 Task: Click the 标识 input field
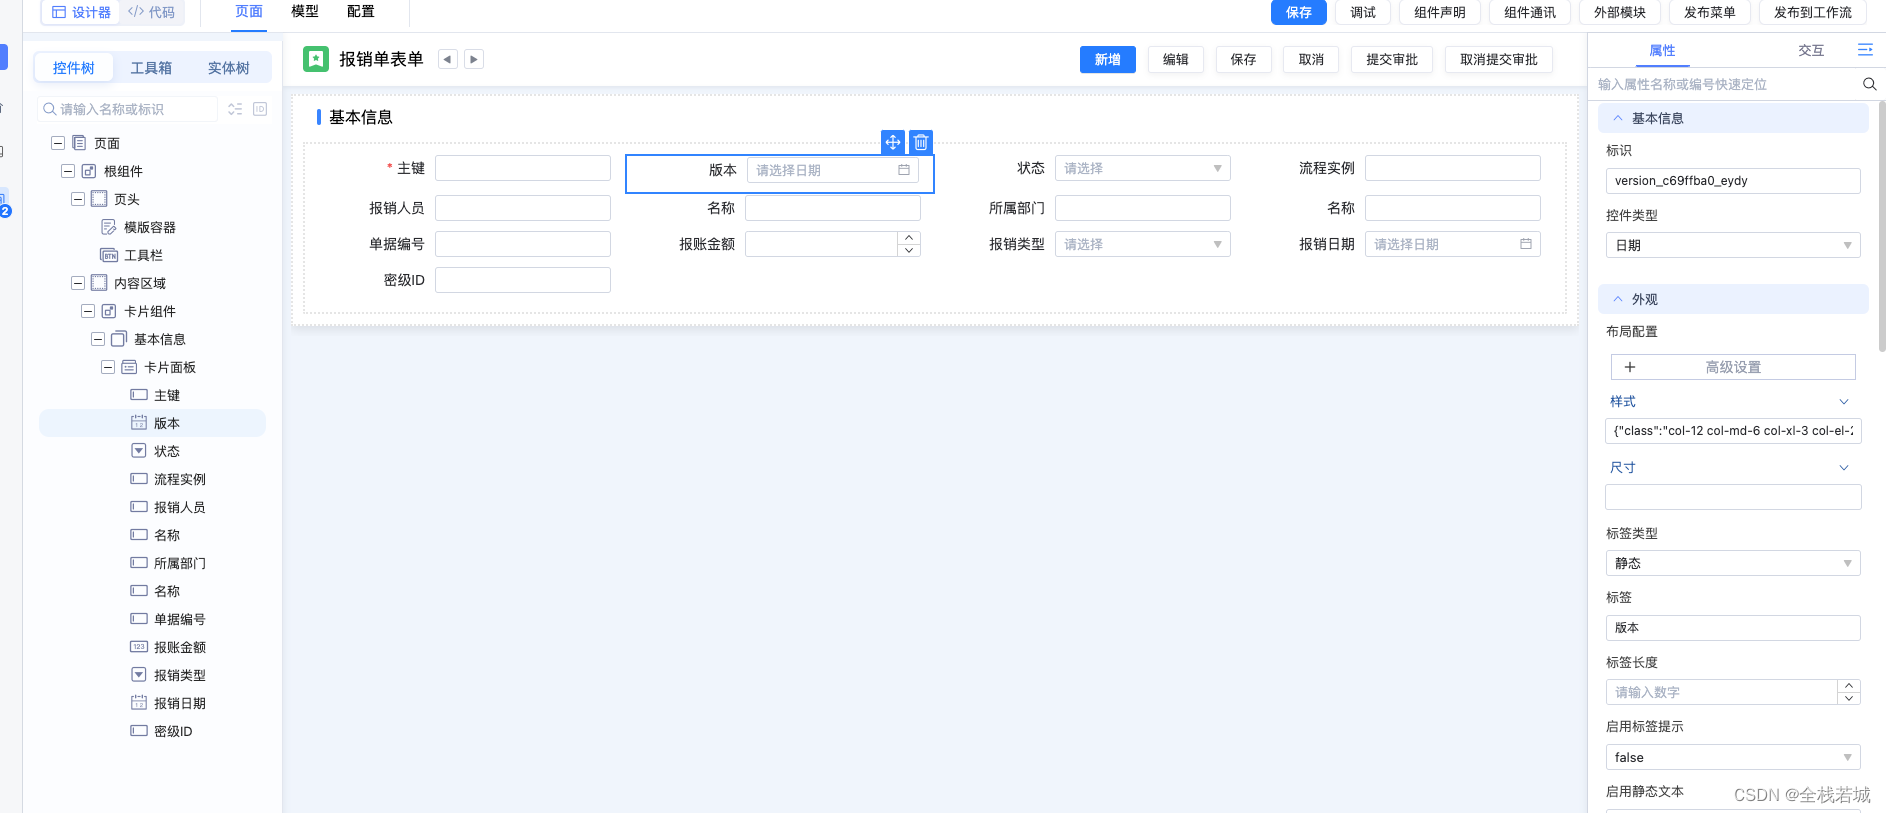1733,181
